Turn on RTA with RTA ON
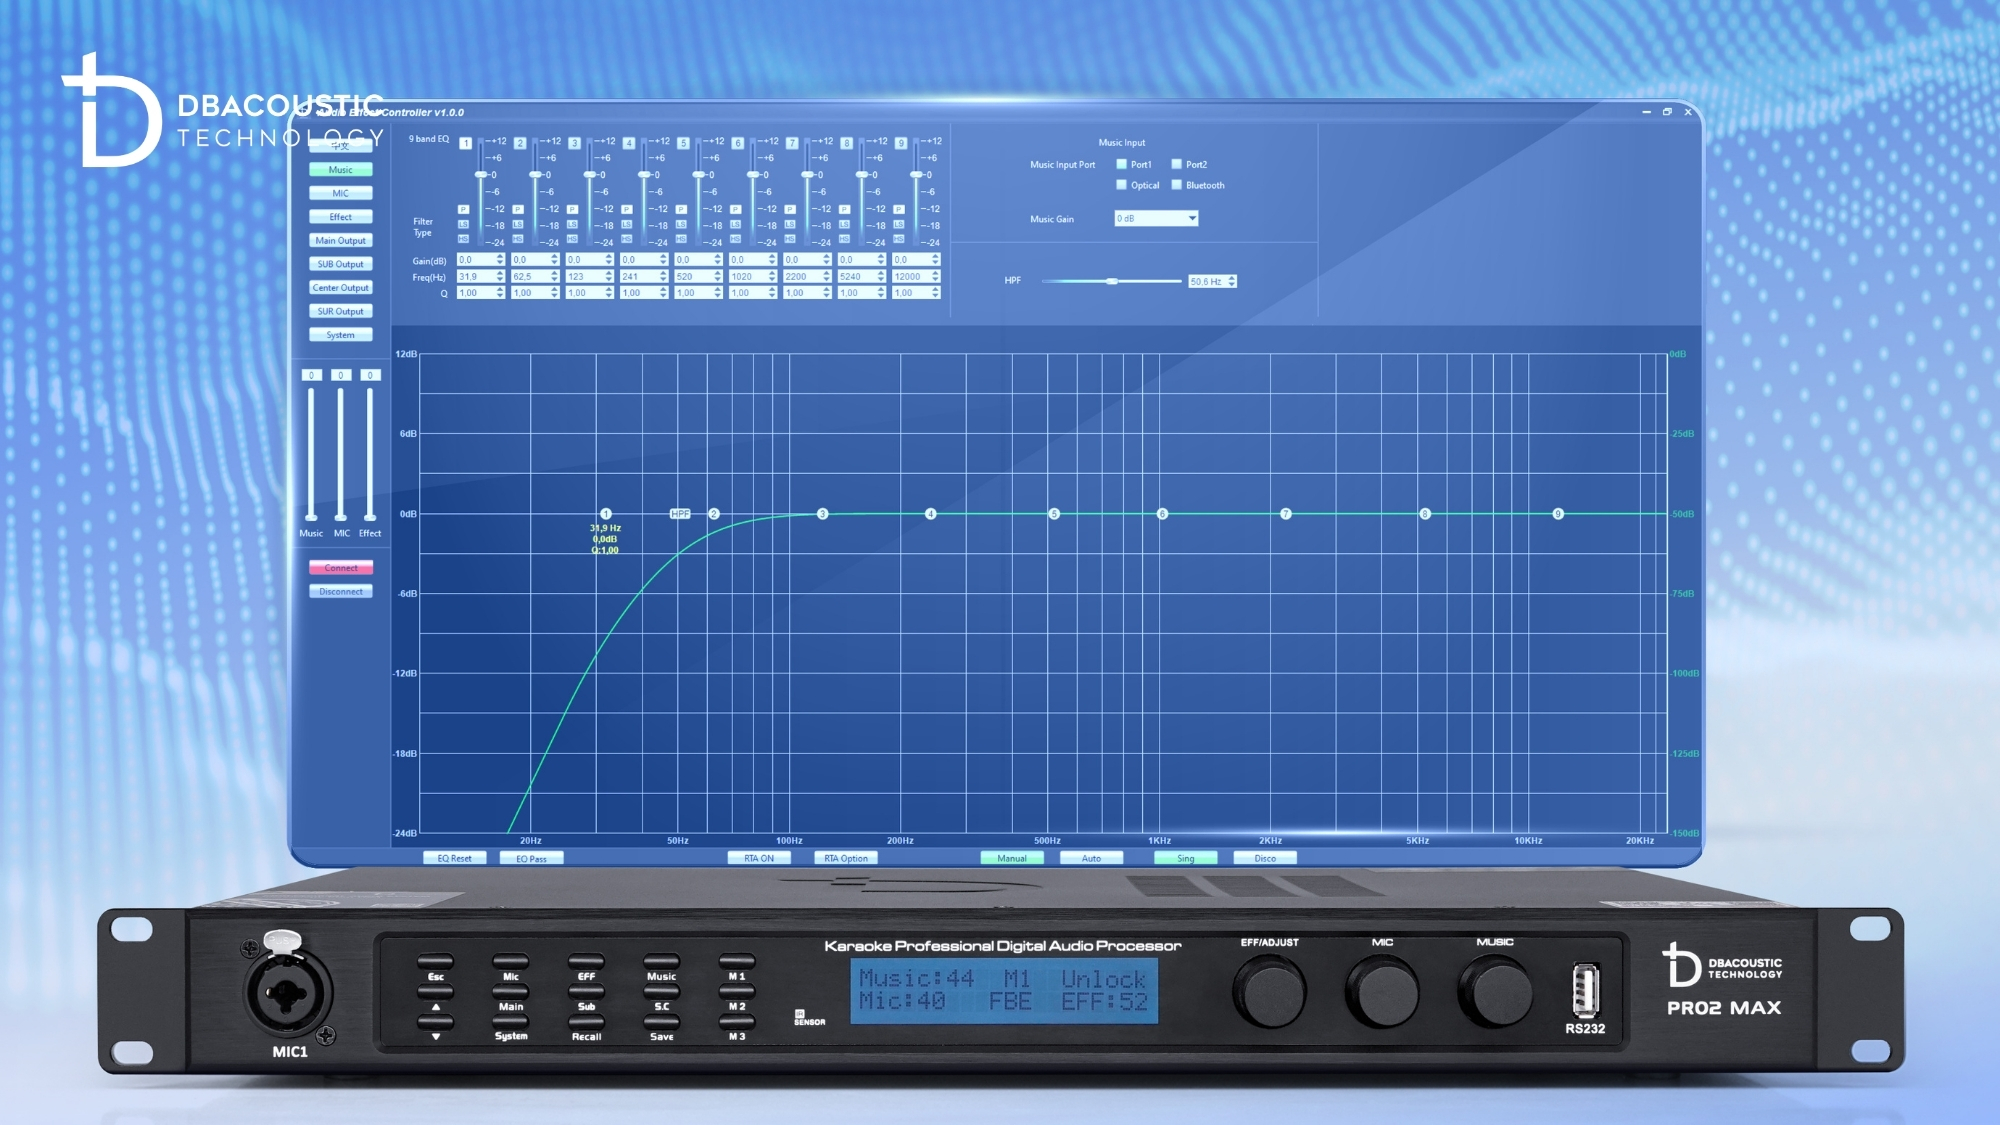This screenshot has width=2000, height=1125. point(759,858)
